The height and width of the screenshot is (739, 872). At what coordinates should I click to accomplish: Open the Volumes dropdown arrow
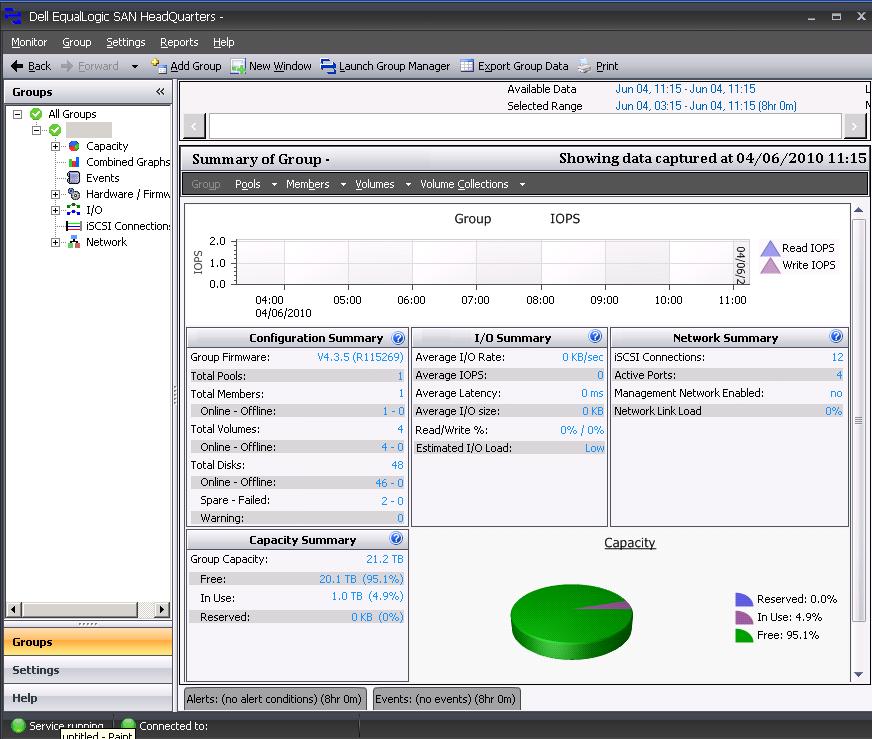[408, 185]
